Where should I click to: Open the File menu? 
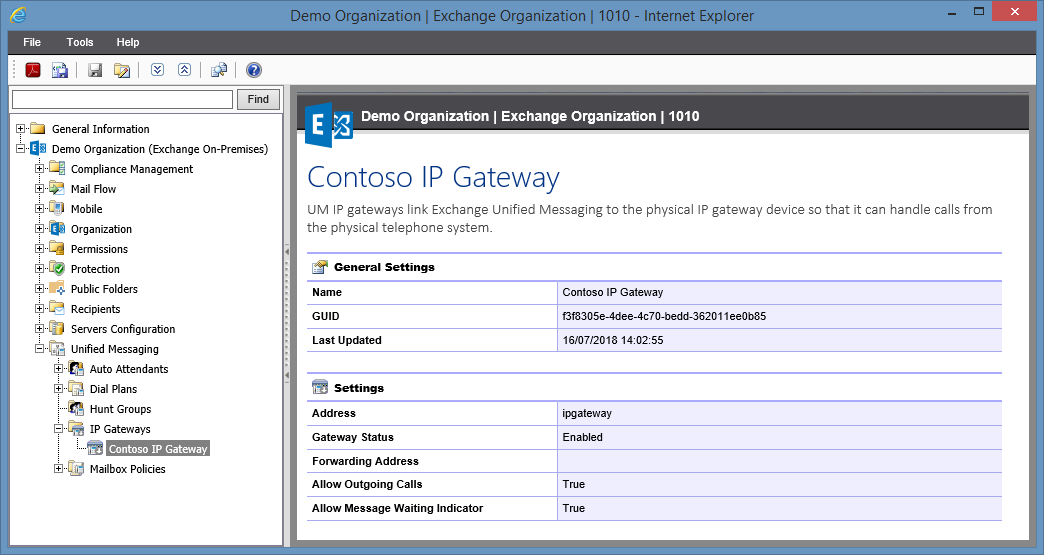click(32, 42)
